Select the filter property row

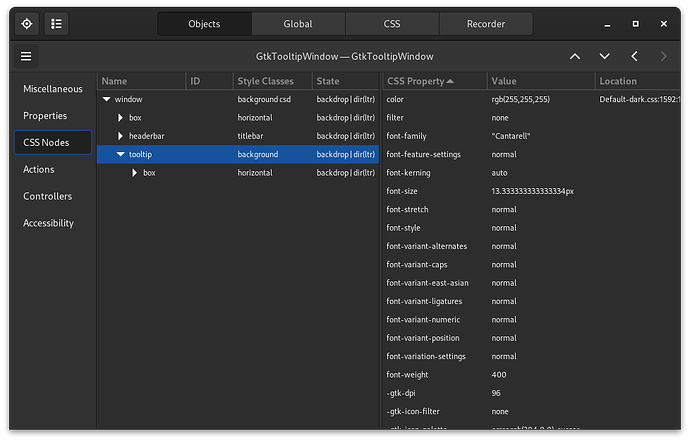coord(532,118)
